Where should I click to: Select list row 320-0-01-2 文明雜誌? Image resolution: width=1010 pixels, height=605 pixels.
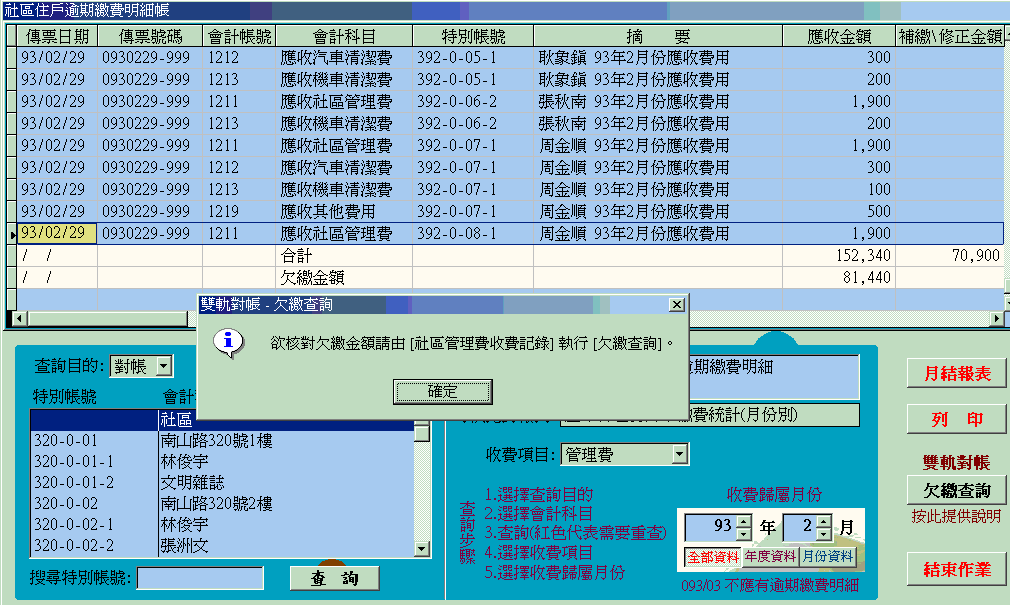(x=222, y=483)
